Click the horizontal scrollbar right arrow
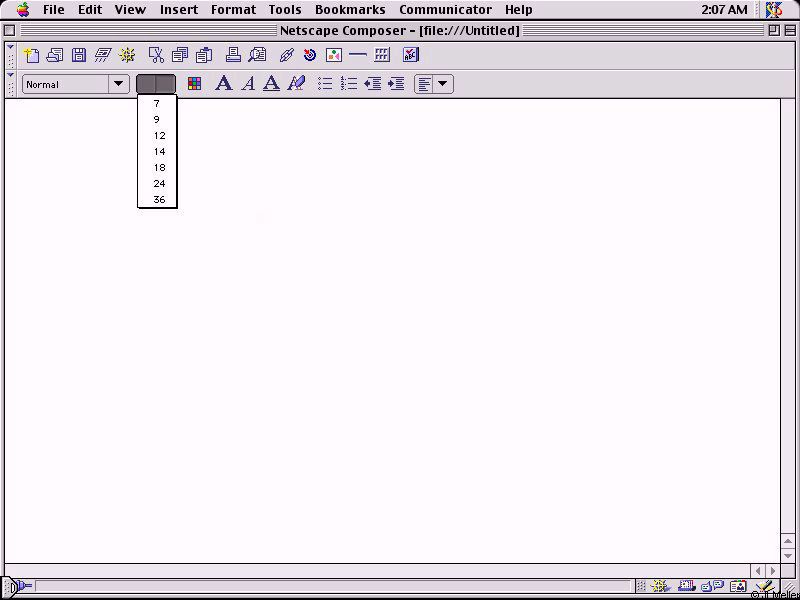 (773, 570)
